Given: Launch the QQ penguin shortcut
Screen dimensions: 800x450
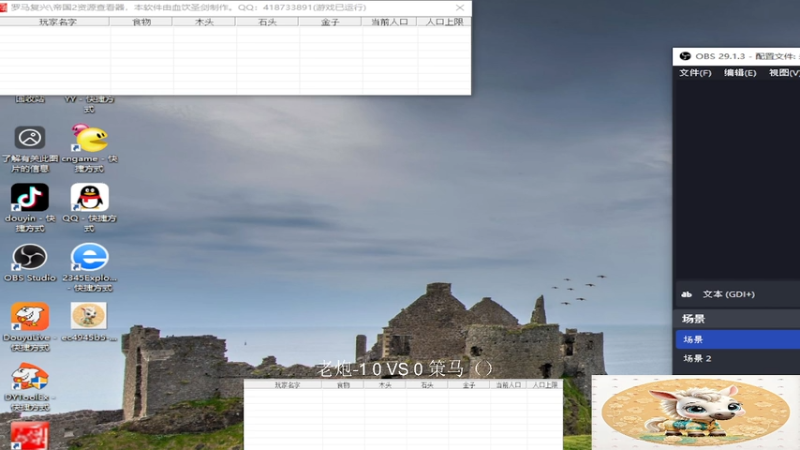Looking at the screenshot, I should click(89, 198).
